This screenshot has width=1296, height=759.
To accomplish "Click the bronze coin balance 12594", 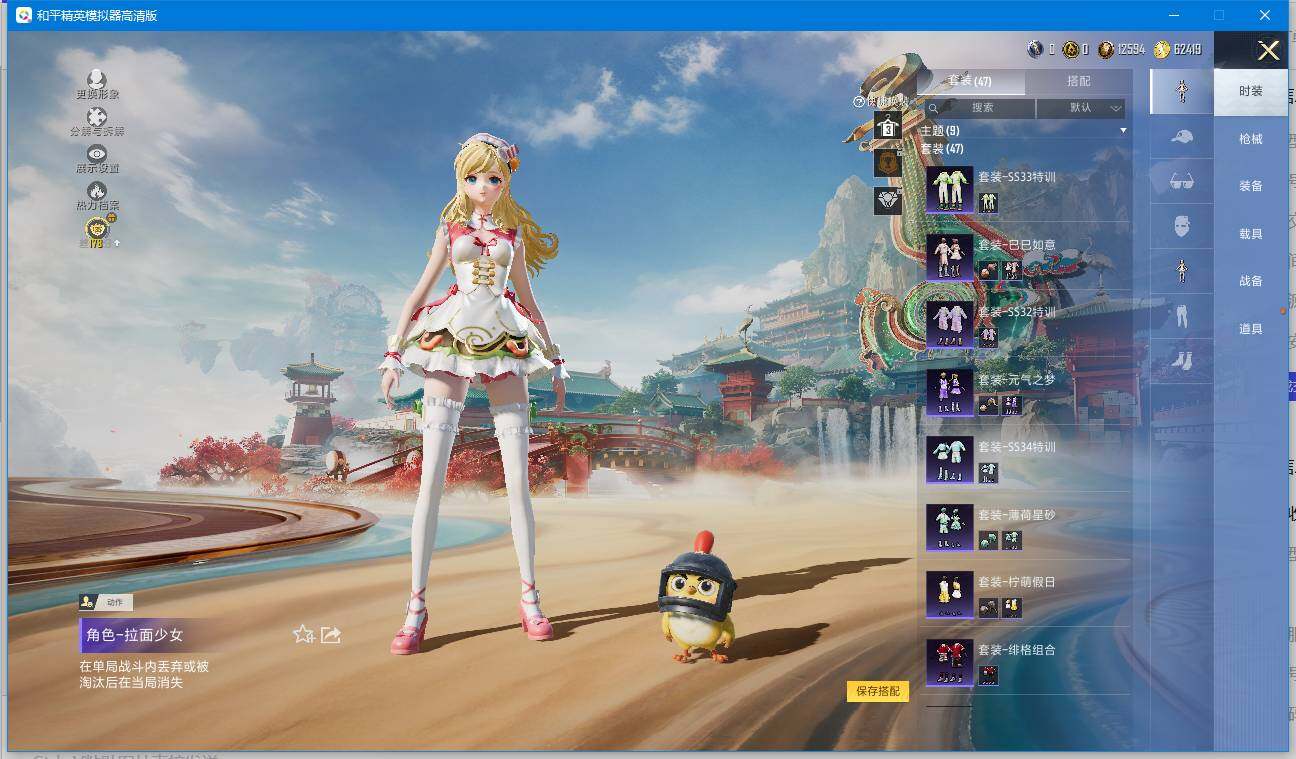I will click(x=1122, y=49).
